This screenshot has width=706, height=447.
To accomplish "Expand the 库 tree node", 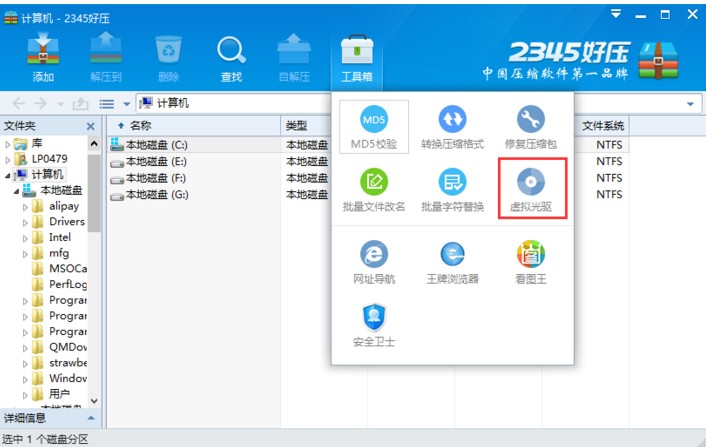I will click(7, 144).
